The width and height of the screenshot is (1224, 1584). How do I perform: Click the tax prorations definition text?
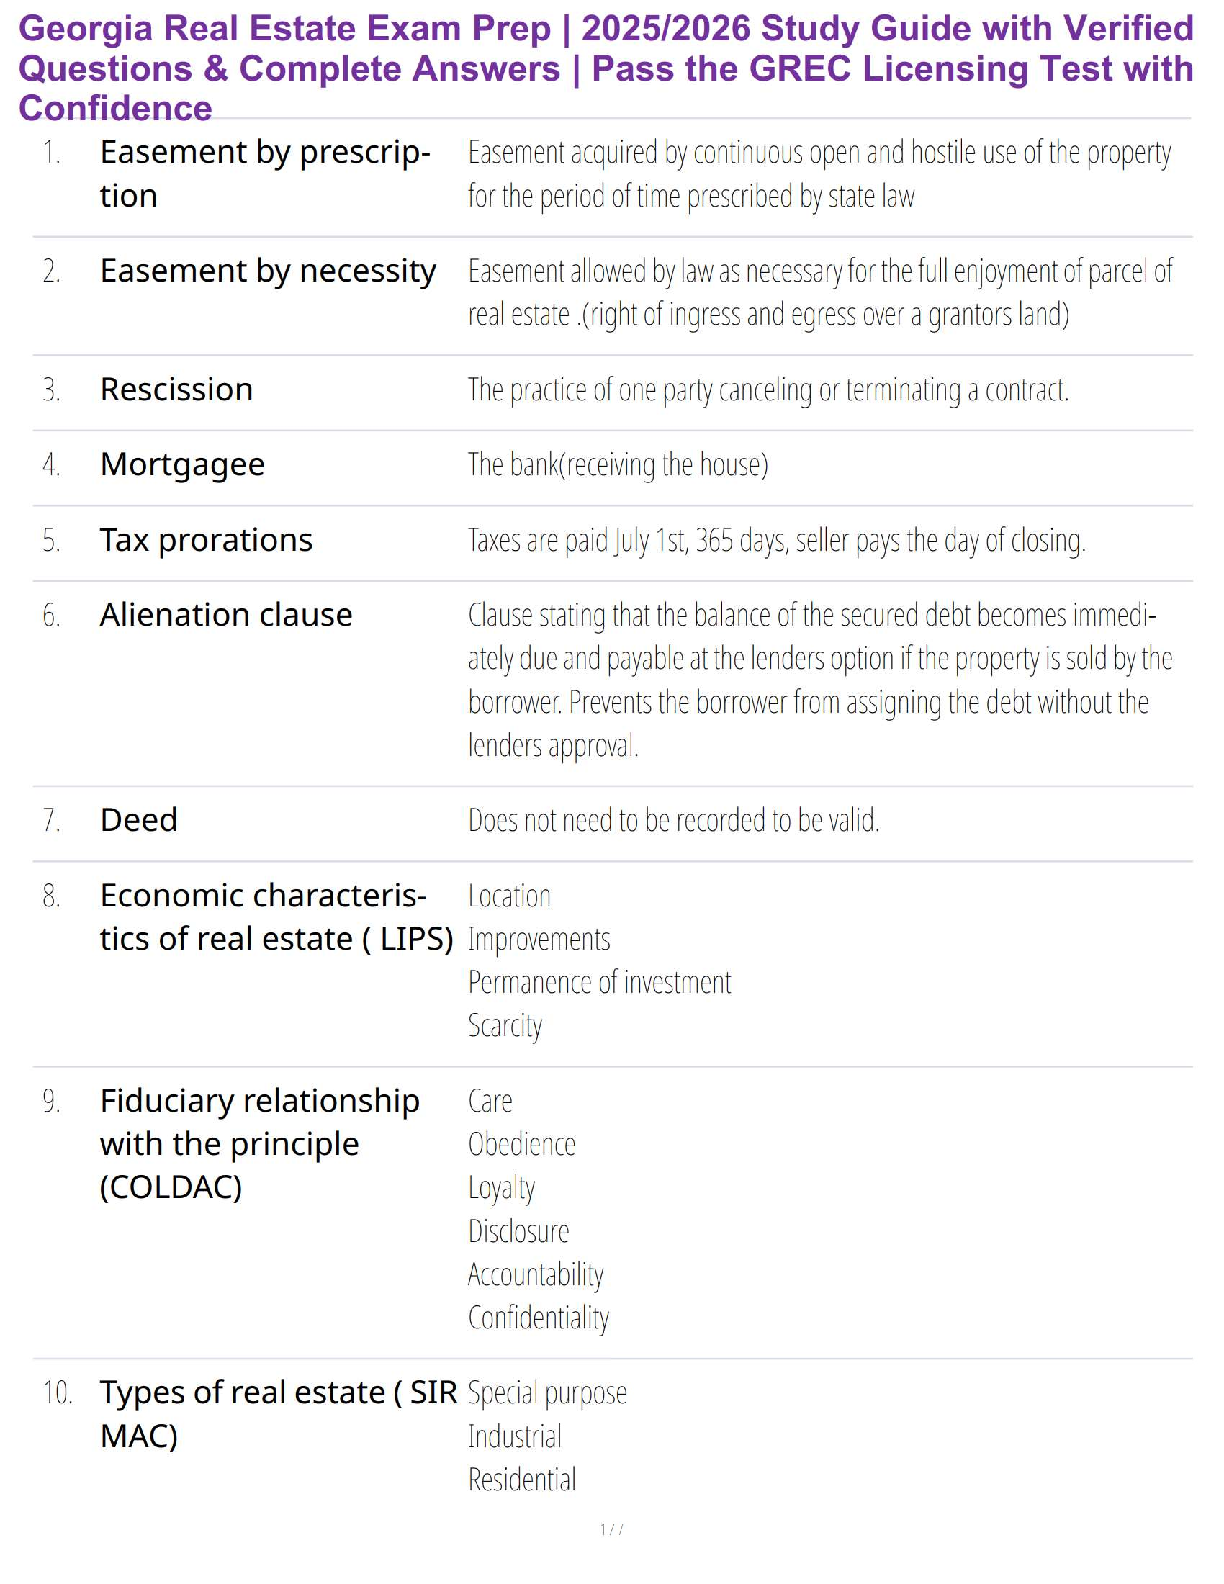[x=776, y=541]
